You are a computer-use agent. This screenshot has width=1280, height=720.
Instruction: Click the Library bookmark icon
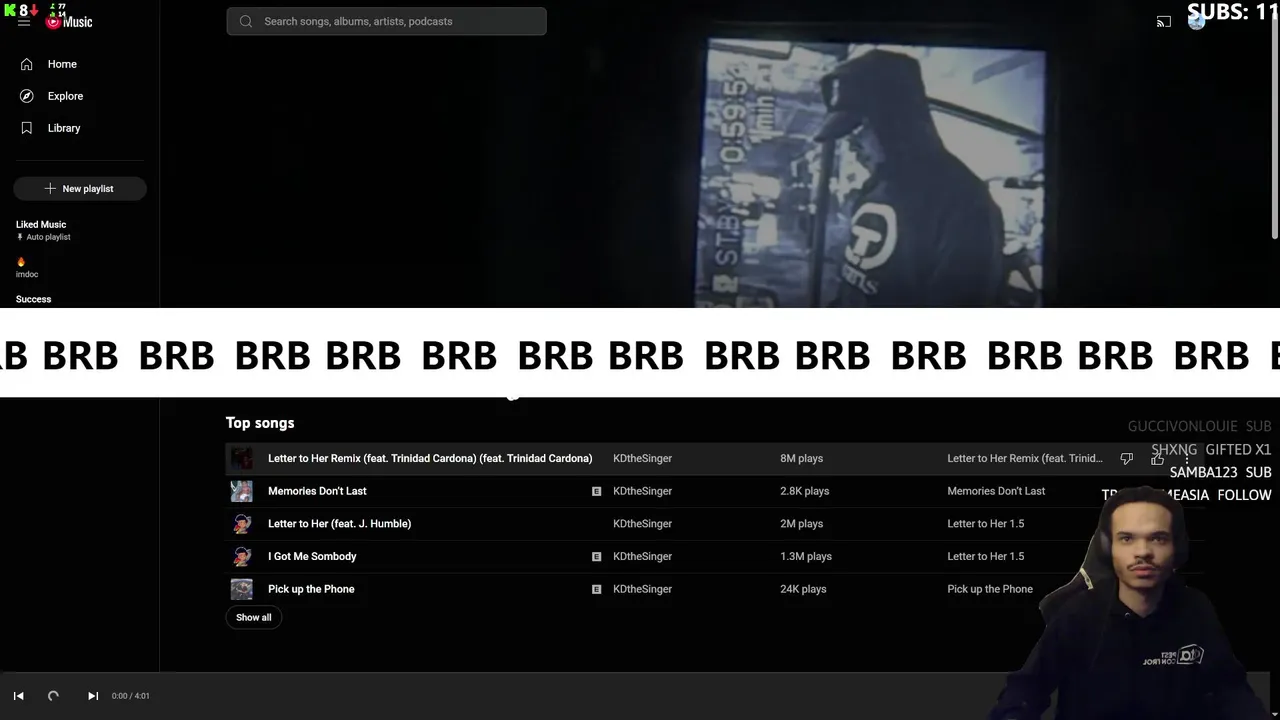27,128
